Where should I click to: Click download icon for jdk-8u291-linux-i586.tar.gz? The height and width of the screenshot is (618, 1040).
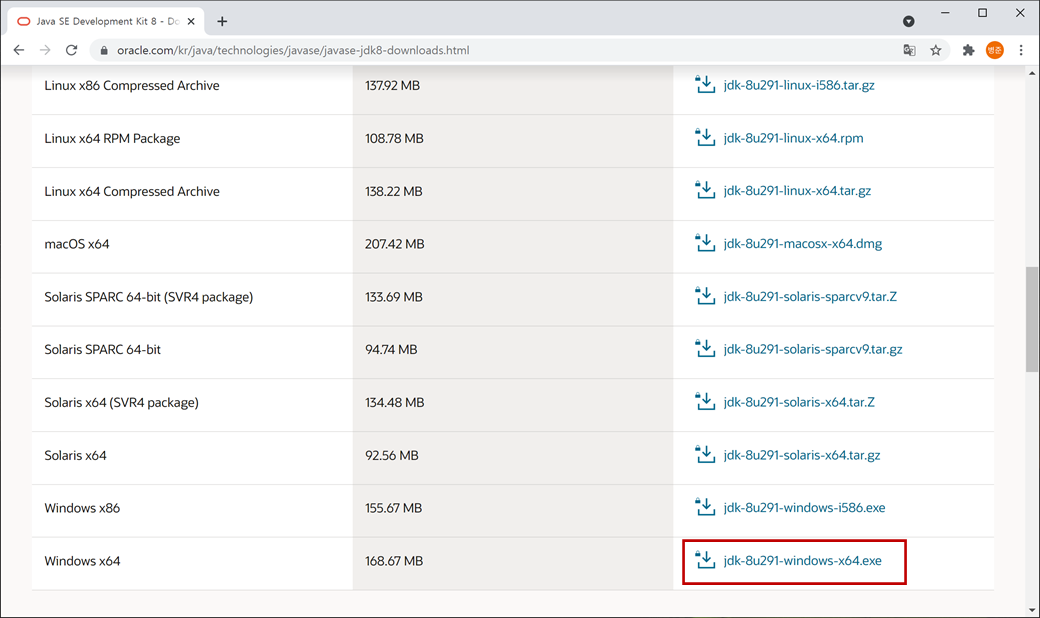pos(704,85)
